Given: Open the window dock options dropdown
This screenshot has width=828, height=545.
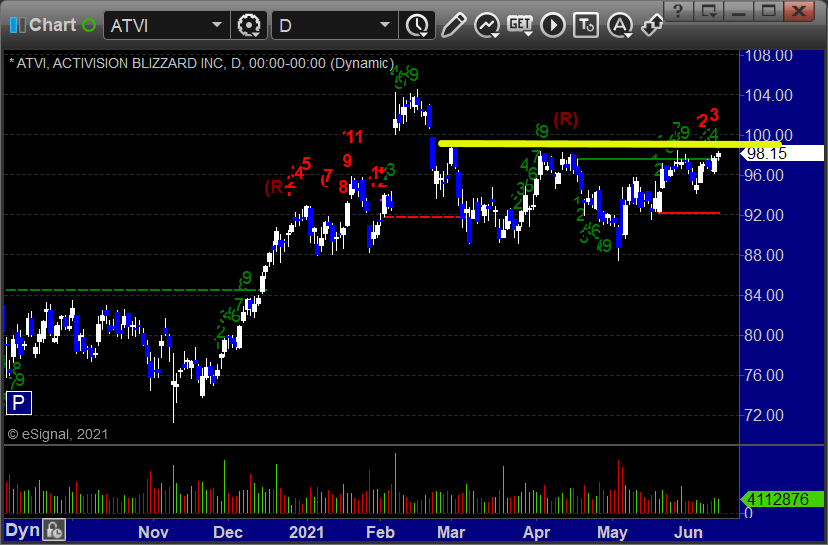Looking at the screenshot, I should tap(708, 11).
